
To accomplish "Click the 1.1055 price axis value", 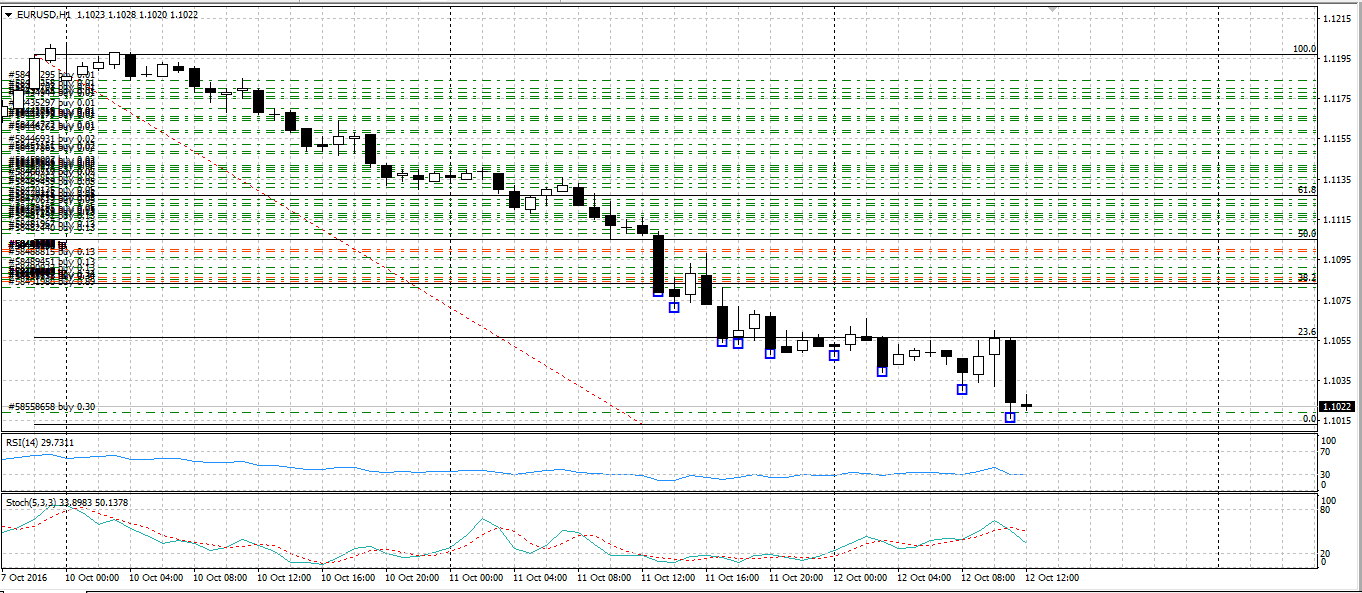I will pos(1337,341).
